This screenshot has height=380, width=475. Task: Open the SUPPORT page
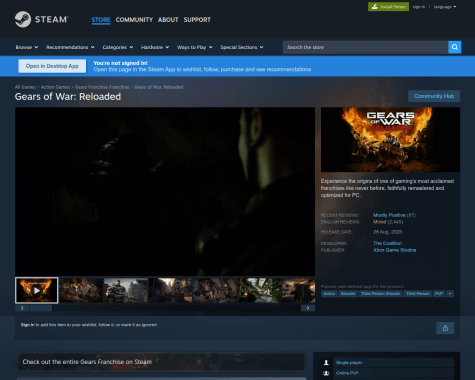tap(197, 20)
